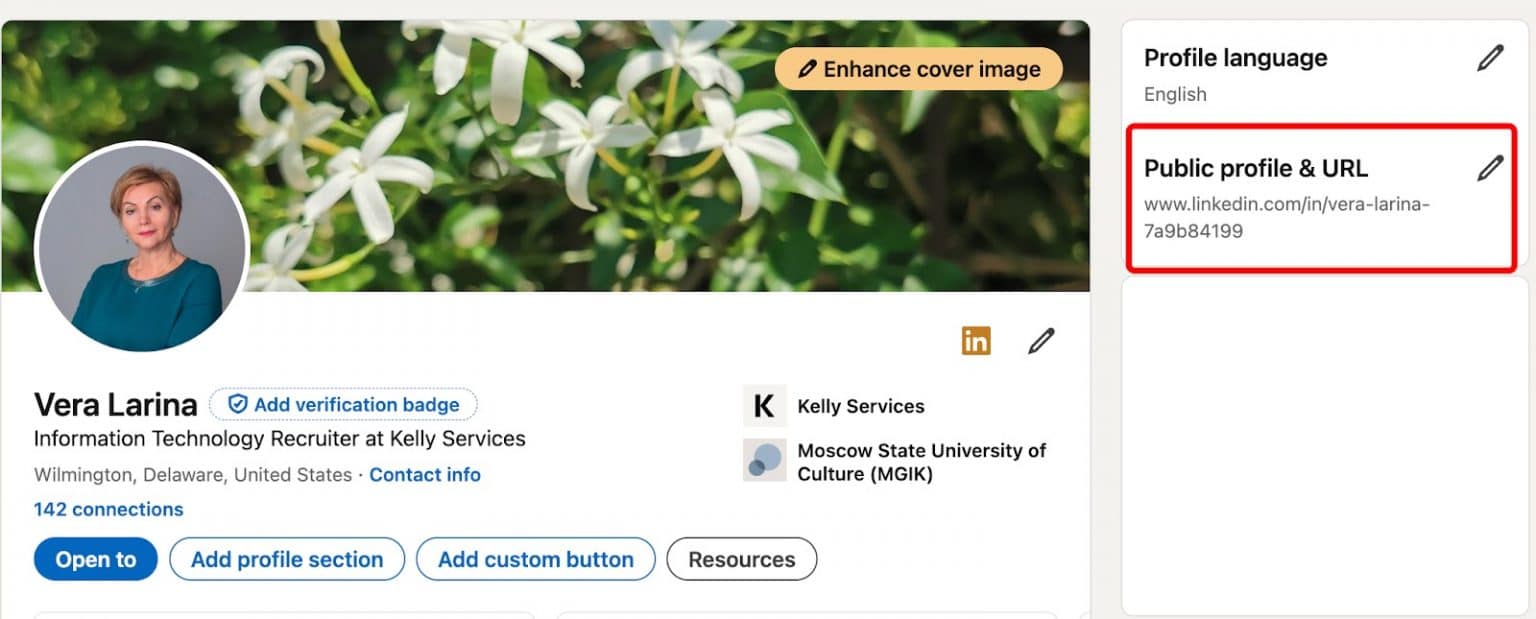
Task: Click Enhance cover image
Action: 918,69
